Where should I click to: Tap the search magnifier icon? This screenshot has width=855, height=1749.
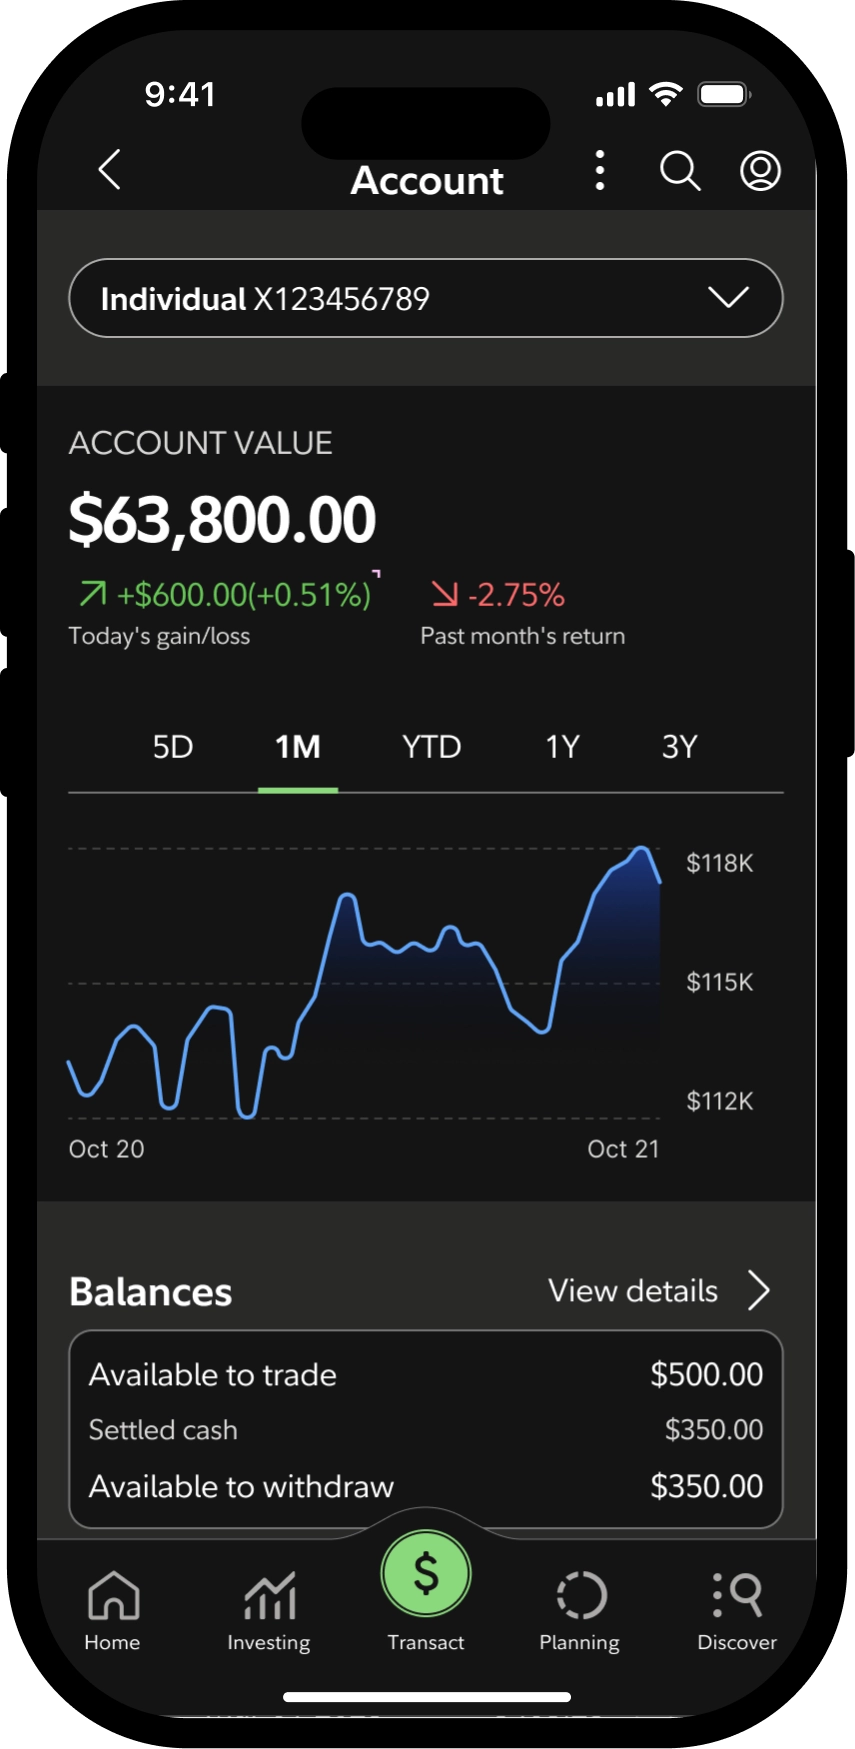tap(680, 171)
